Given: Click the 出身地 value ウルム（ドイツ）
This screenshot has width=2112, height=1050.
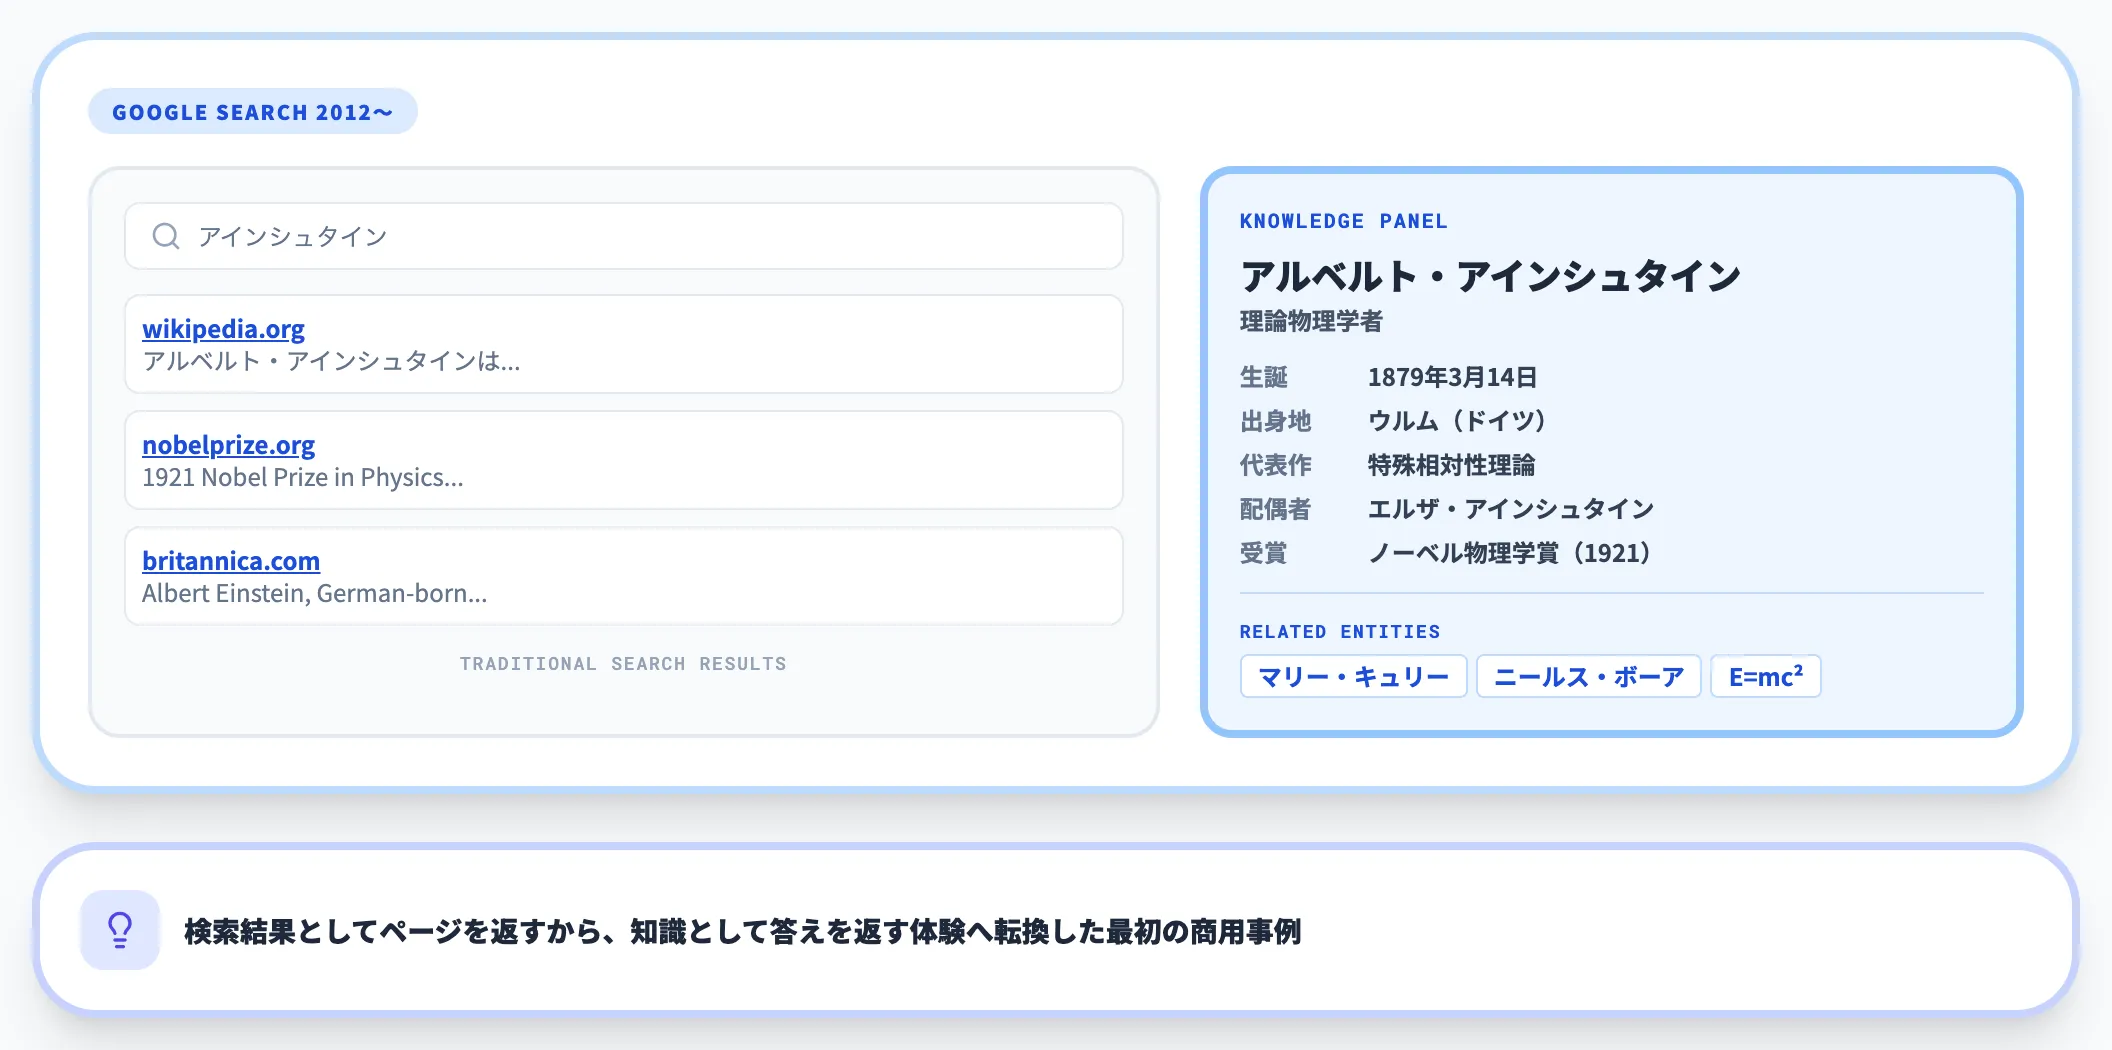Looking at the screenshot, I should pos(1459,421).
